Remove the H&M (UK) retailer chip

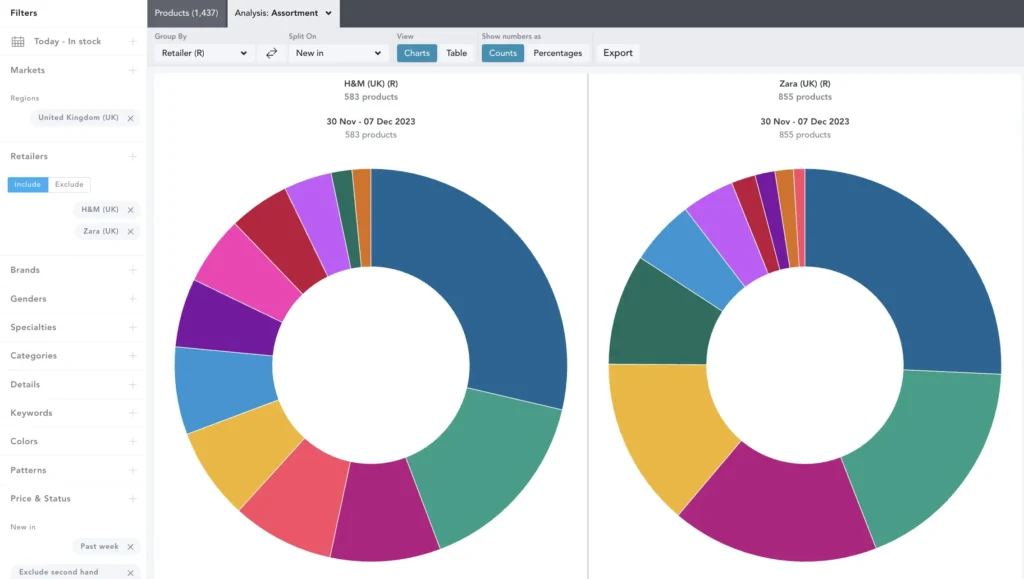[131, 210]
